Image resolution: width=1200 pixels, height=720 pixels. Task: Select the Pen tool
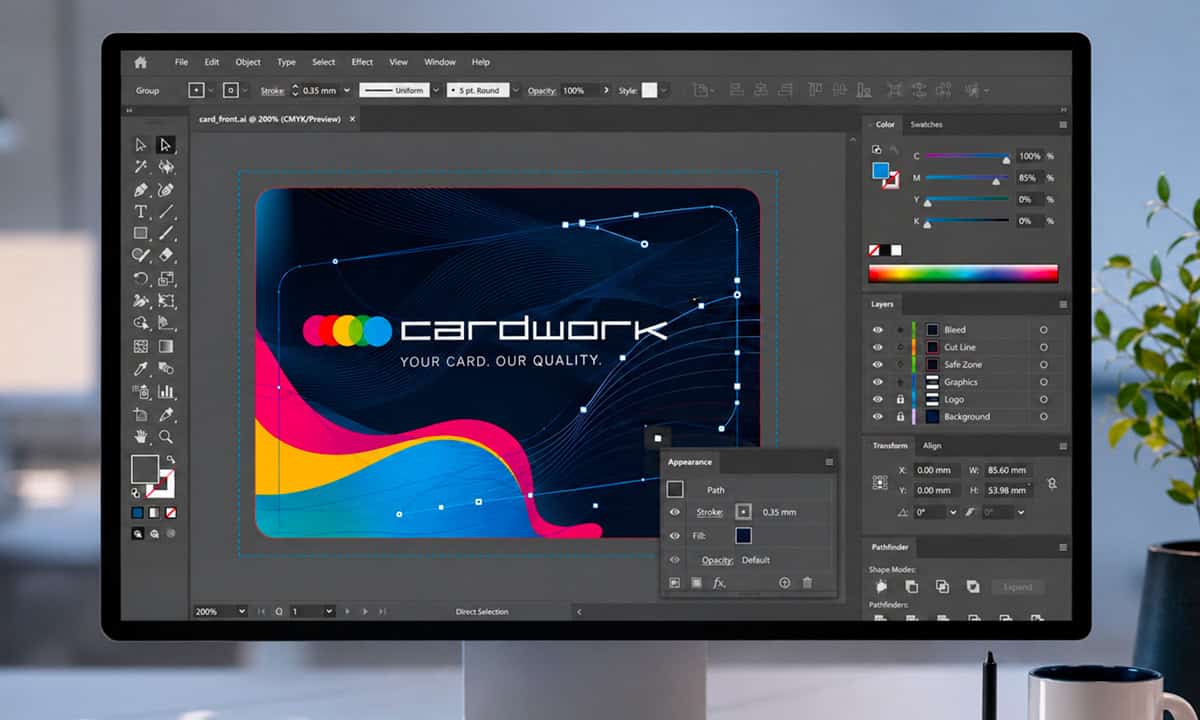point(141,190)
